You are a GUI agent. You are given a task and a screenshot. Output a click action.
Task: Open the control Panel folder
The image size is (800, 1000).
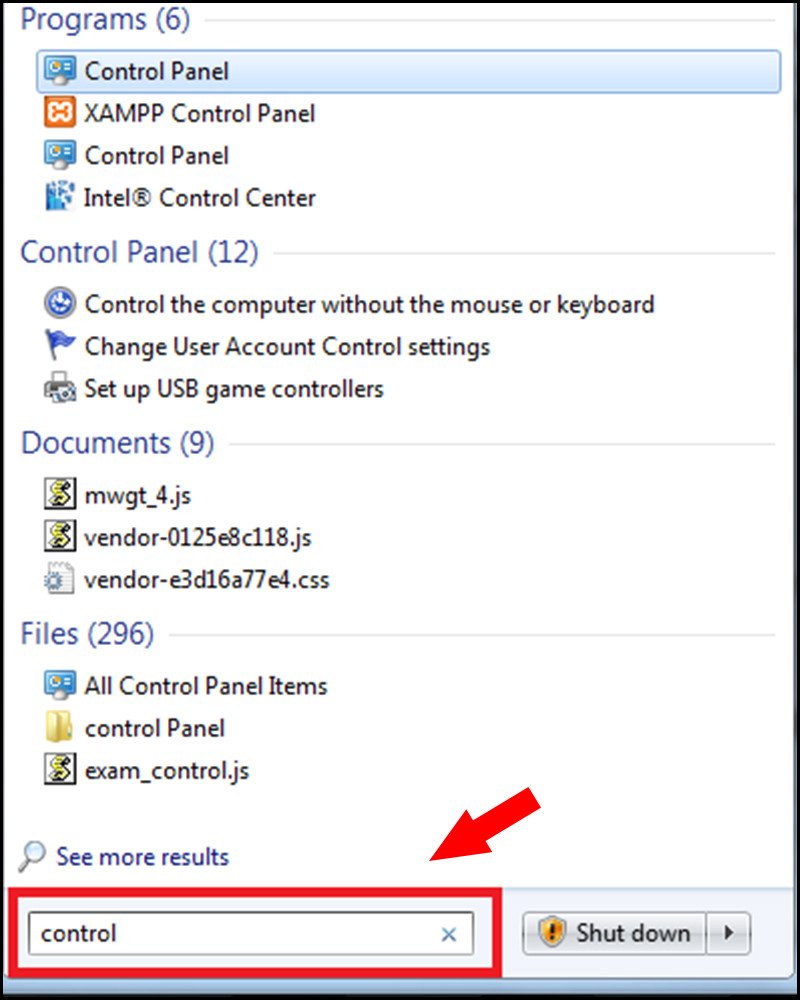(x=154, y=728)
